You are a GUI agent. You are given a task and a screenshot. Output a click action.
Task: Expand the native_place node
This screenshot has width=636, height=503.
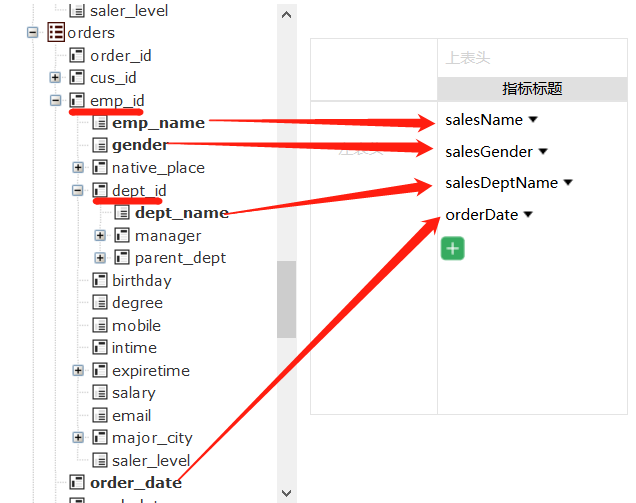coord(78,167)
